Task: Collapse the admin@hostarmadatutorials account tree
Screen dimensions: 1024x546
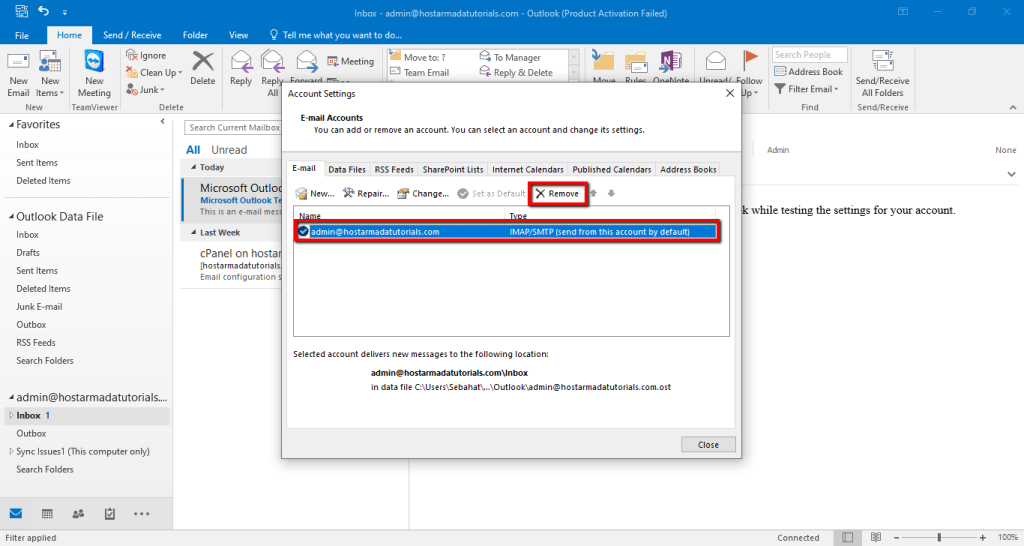Action: 11,397
